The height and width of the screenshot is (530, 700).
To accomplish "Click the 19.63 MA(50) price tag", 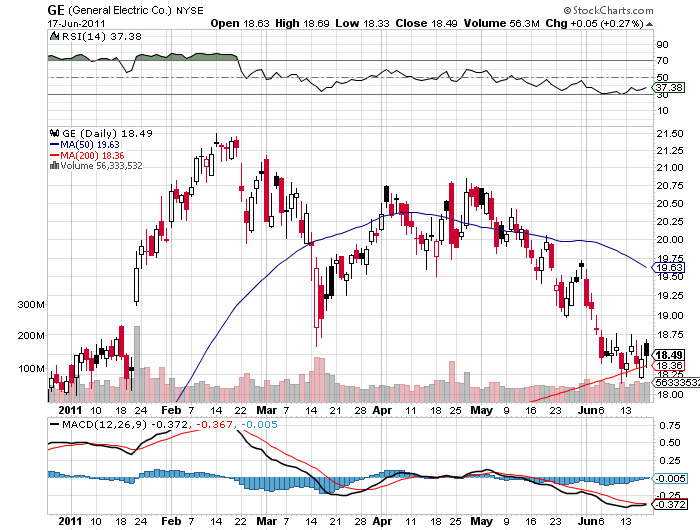I will (x=668, y=267).
